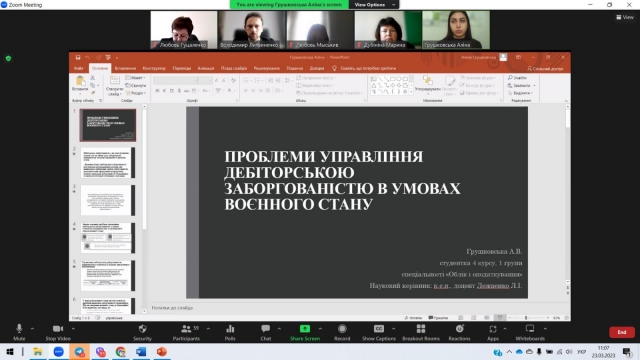
Task: Toggle text shadow (S) formatting
Action: point(179,91)
